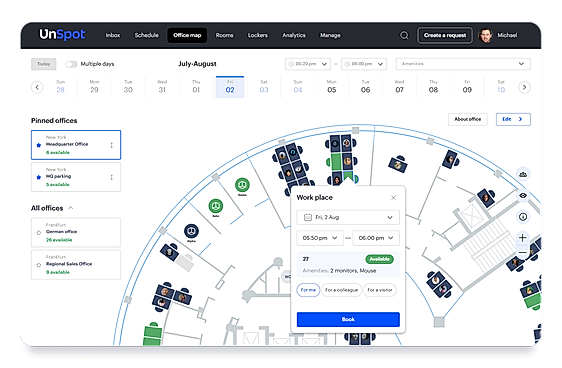Select Fri 09 in the date strip

click(x=467, y=87)
